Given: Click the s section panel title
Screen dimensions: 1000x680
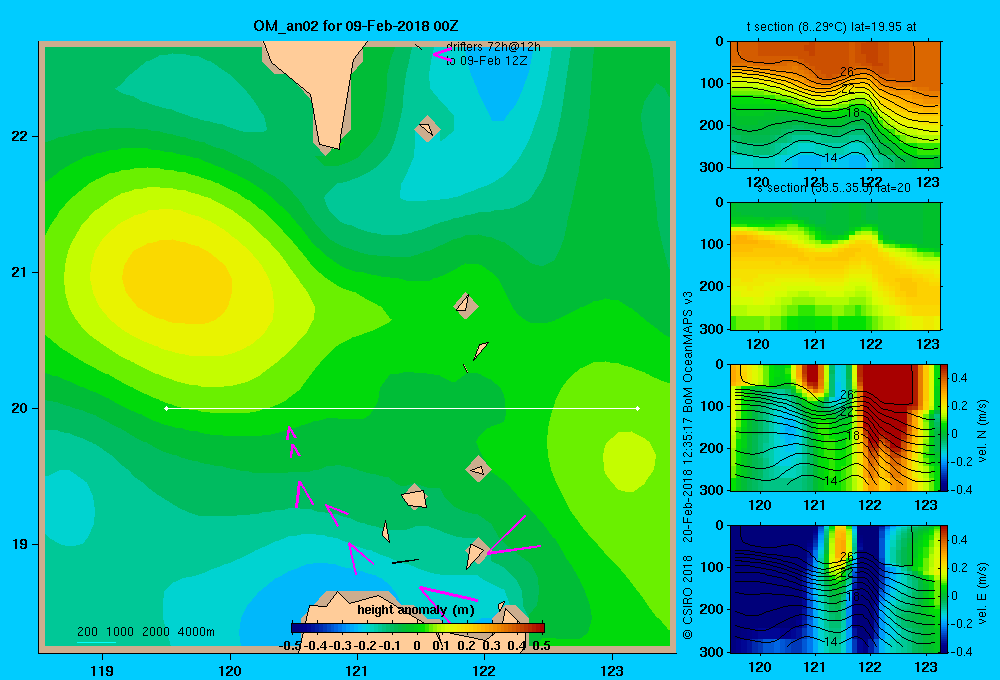Looking at the screenshot, I should 834,188.
